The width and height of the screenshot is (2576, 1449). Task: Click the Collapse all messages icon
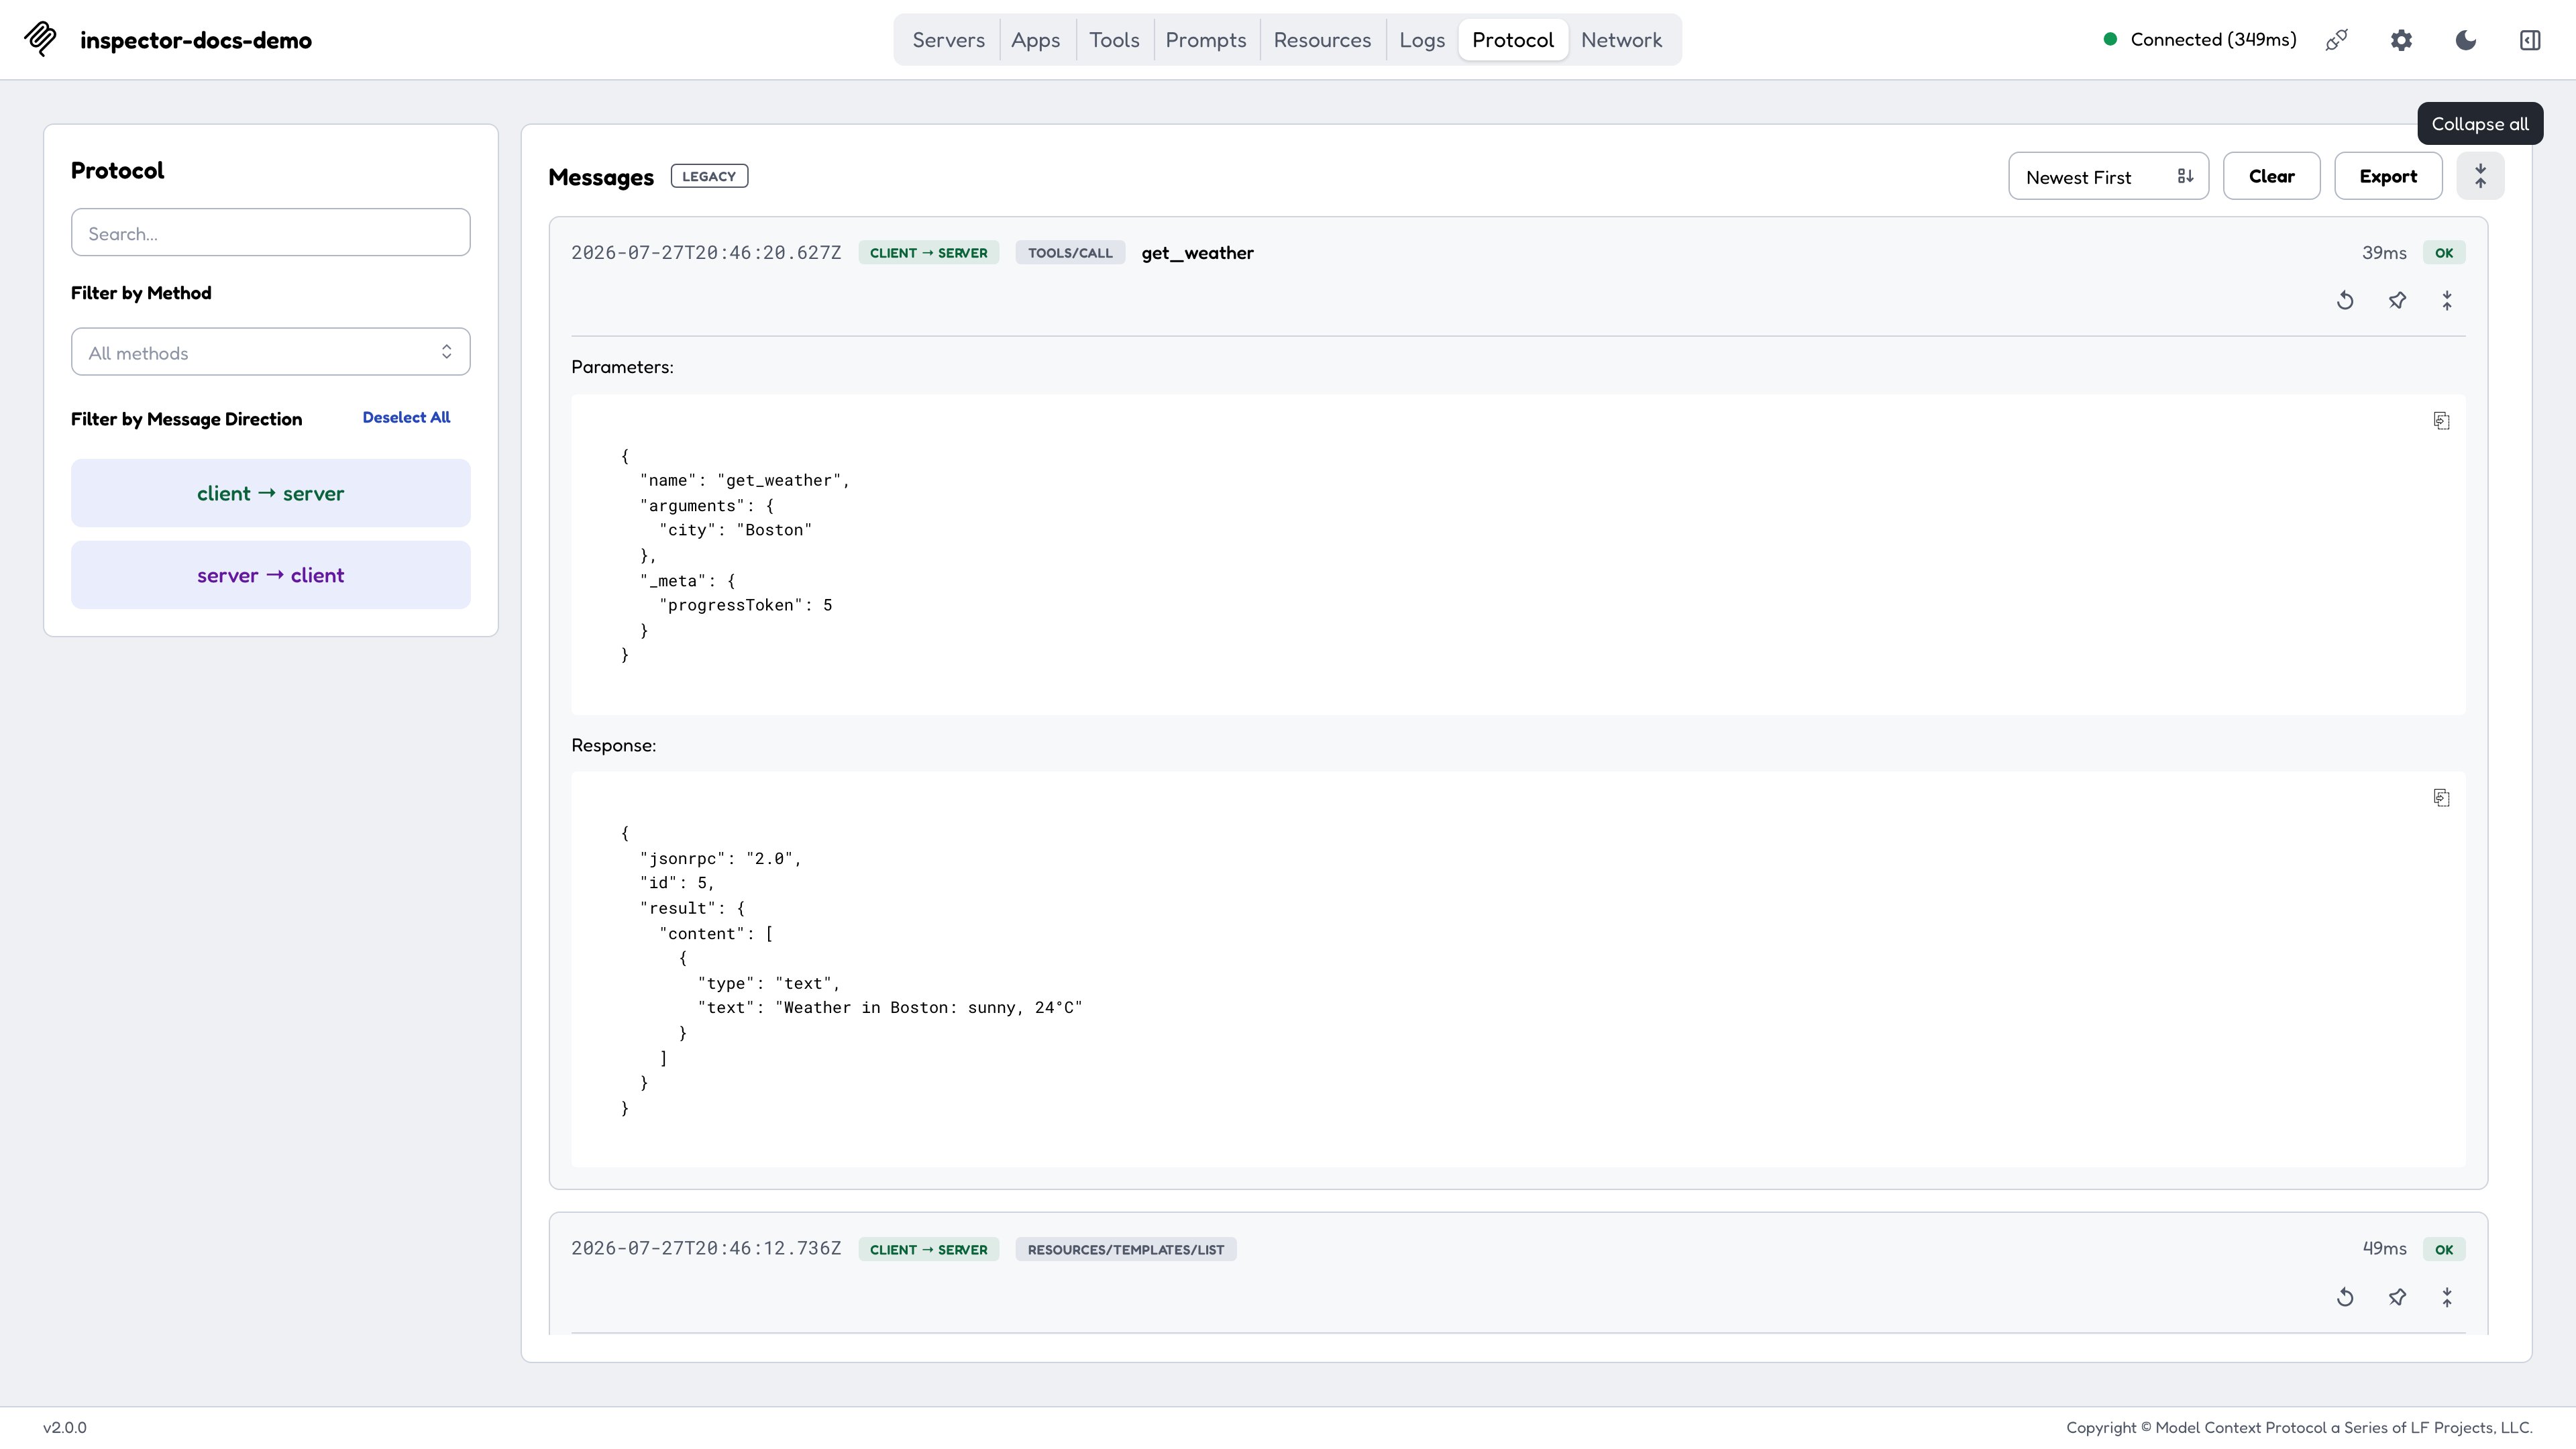click(2480, 176)
